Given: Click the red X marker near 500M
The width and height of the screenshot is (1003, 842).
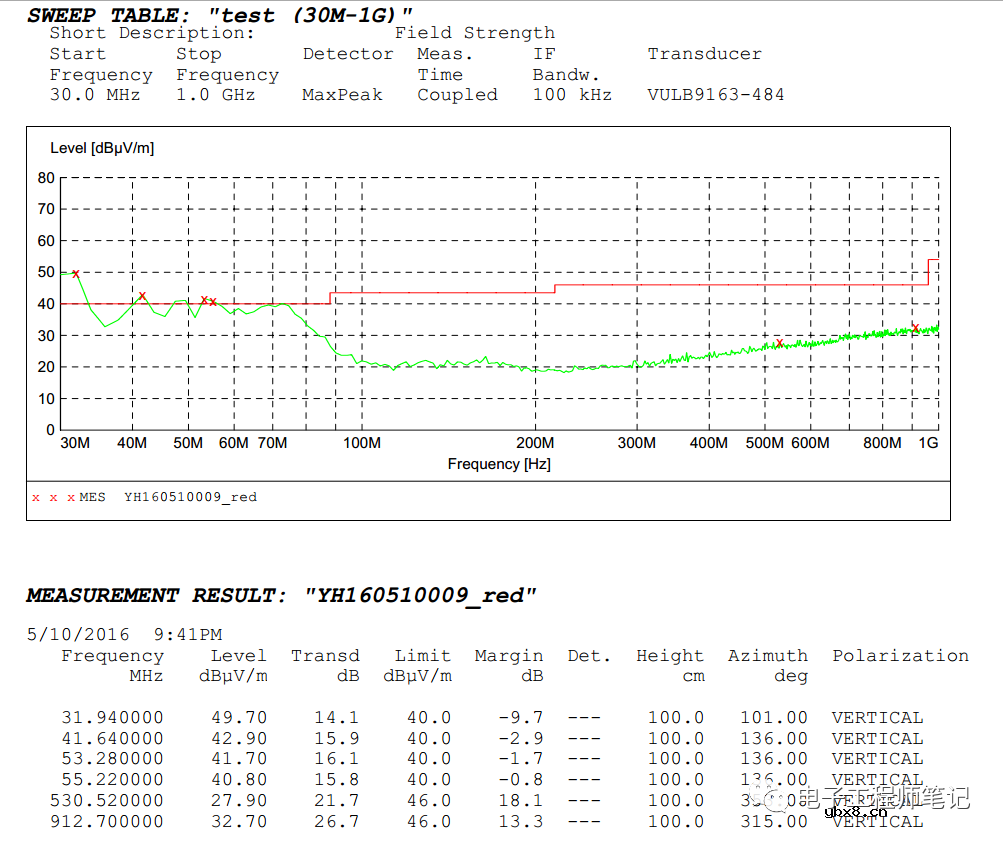Looking at the screenshot, I should (x=779, y=343).
